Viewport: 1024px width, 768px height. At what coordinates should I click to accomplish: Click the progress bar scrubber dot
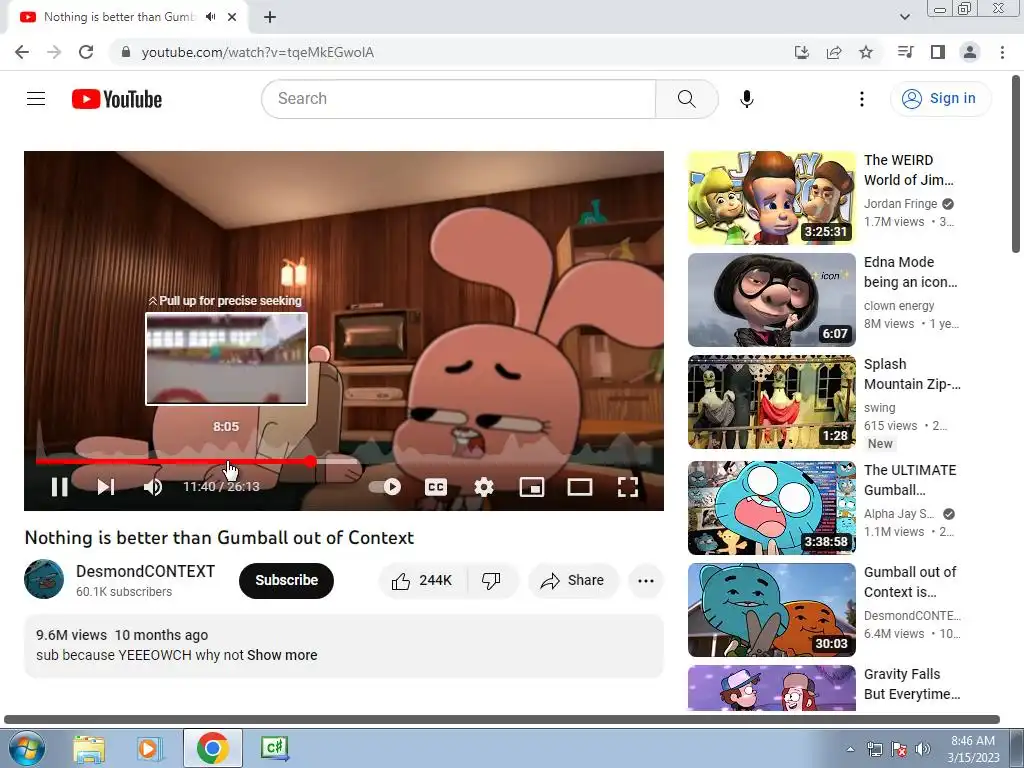tap(311, 462)
